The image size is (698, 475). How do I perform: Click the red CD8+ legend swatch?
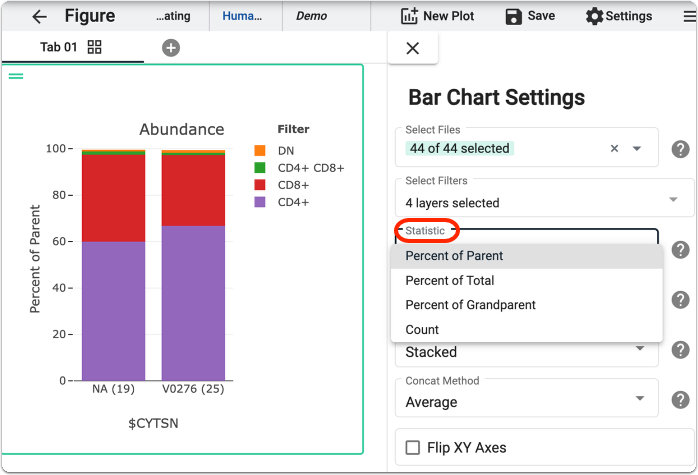click(x=260, y=185)
